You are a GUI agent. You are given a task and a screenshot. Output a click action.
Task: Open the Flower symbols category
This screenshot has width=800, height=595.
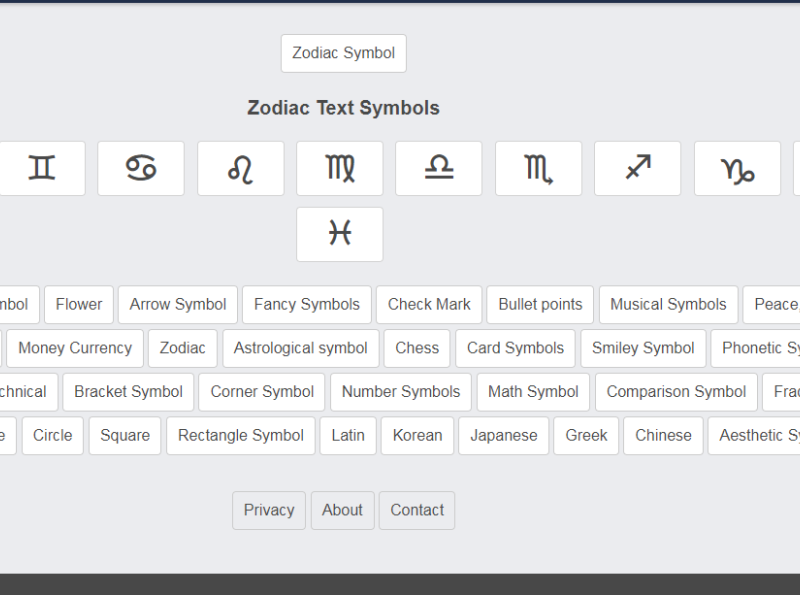[x=78, y=304]
